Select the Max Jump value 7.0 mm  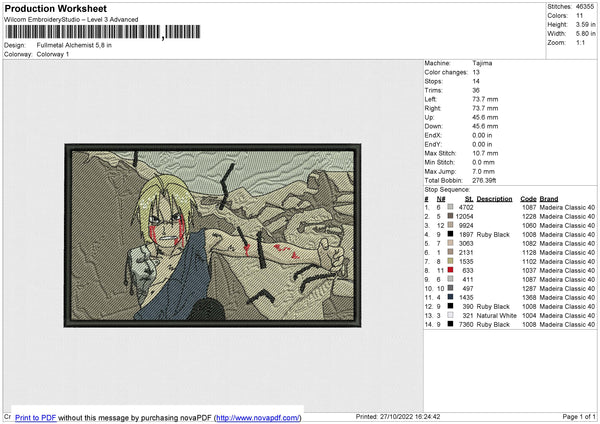[483, 171]
